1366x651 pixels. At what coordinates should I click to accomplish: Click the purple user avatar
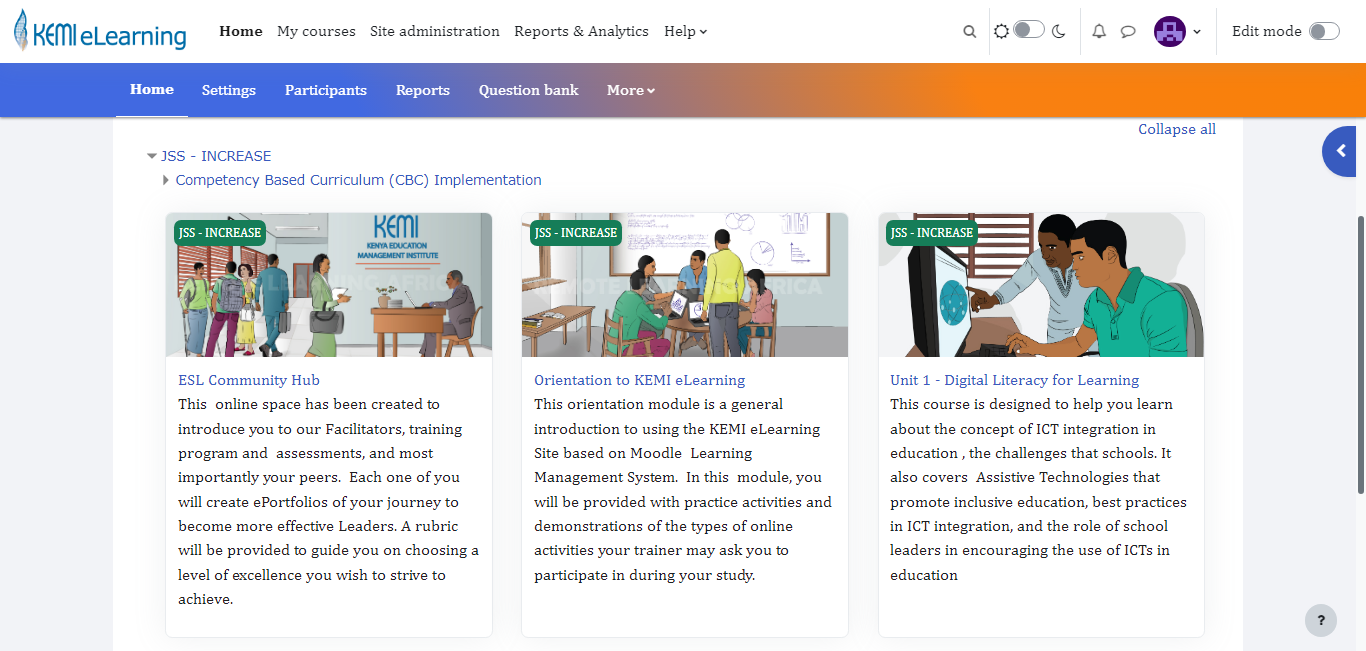[x=1170, y=32]
